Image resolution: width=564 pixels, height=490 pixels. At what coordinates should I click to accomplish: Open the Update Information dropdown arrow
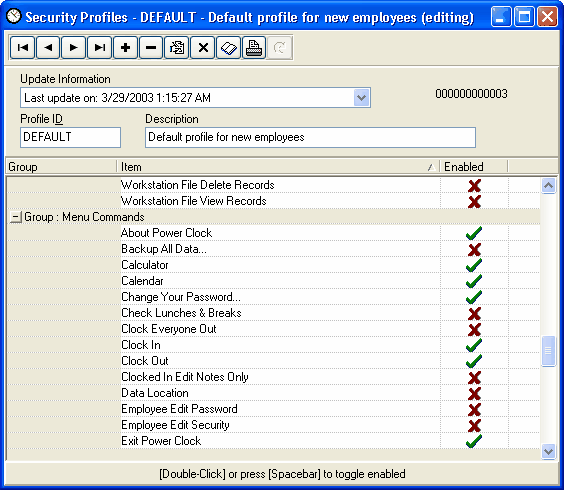[361, 97]
